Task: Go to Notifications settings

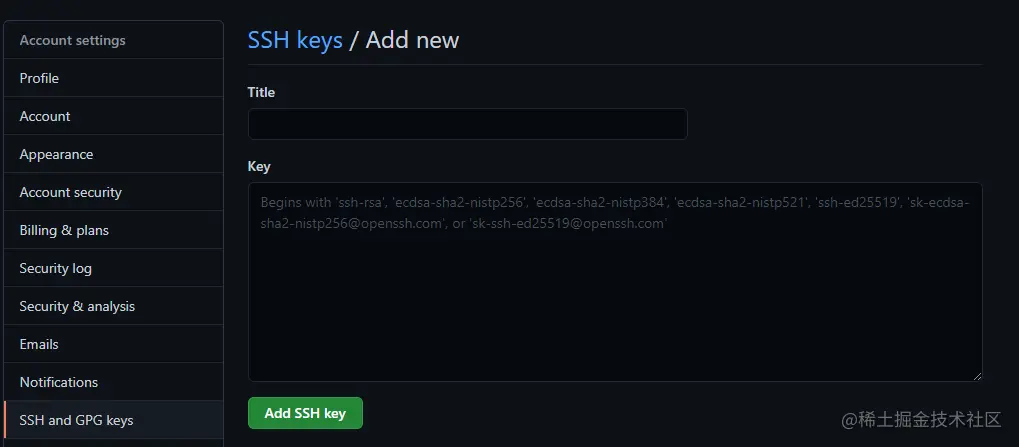Action: tap(59, 382)
